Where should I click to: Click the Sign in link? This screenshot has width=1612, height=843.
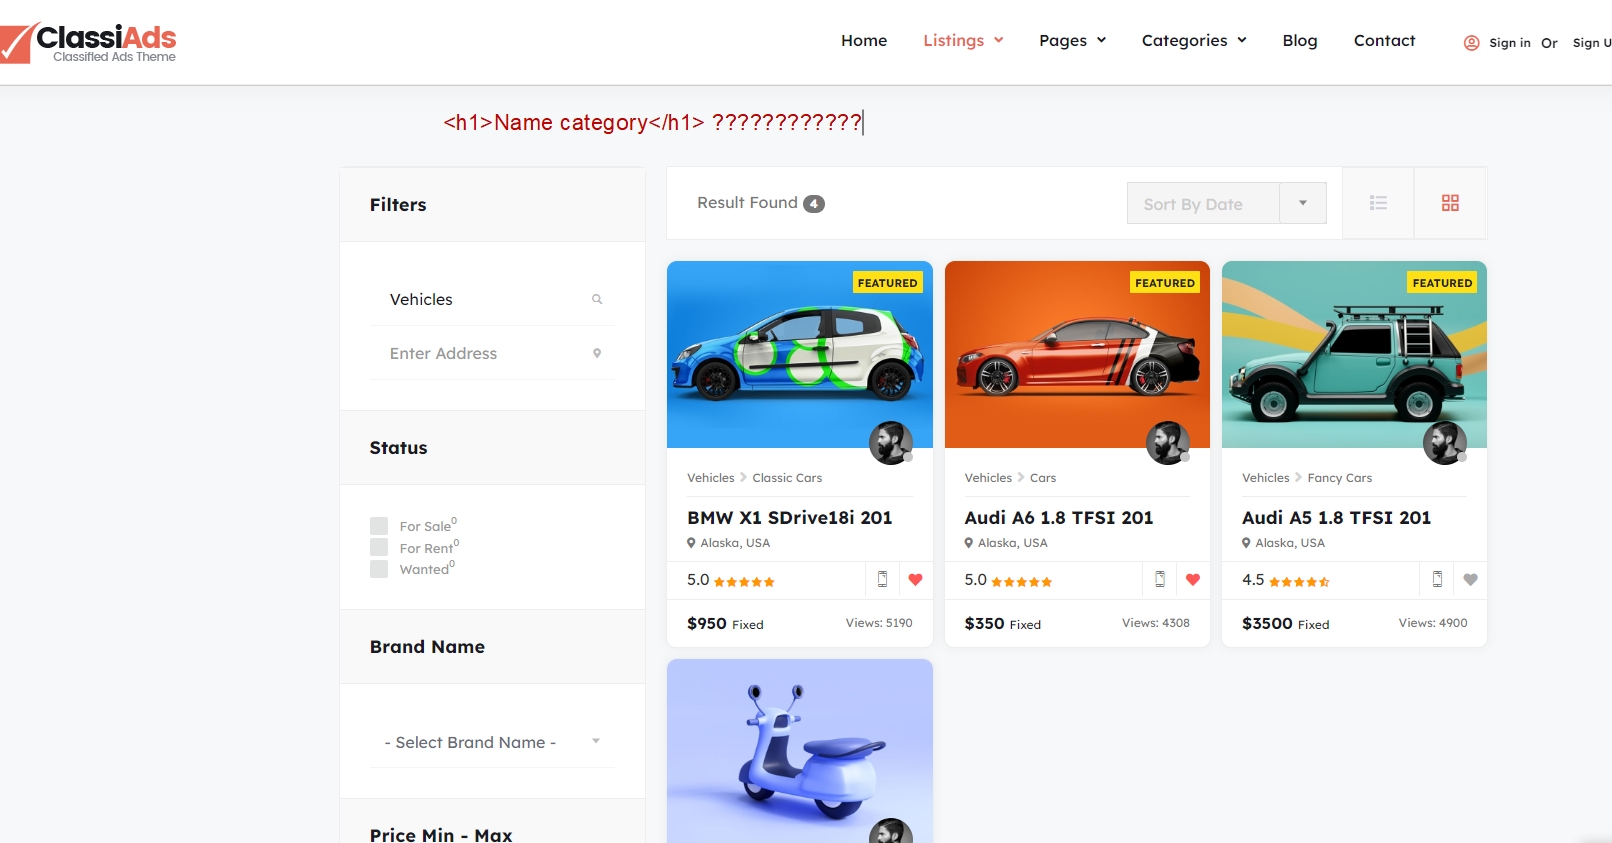point(1509,43)
